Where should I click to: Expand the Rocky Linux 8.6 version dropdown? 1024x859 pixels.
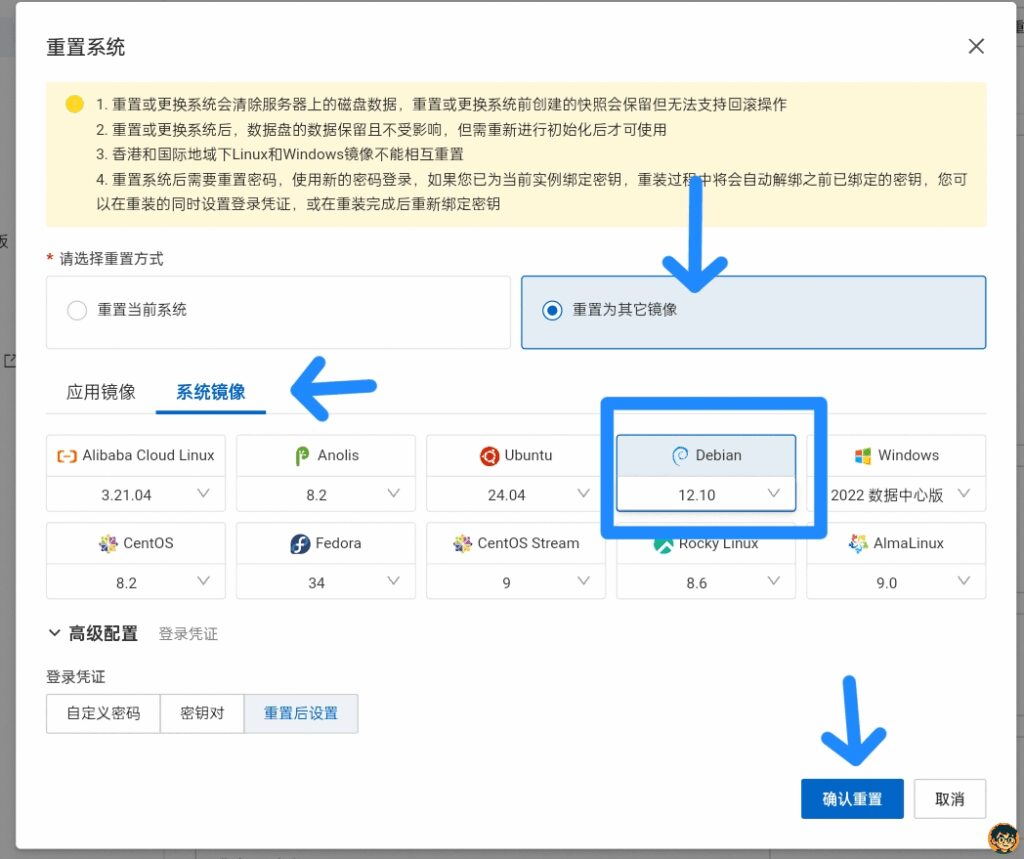point(706,582)
